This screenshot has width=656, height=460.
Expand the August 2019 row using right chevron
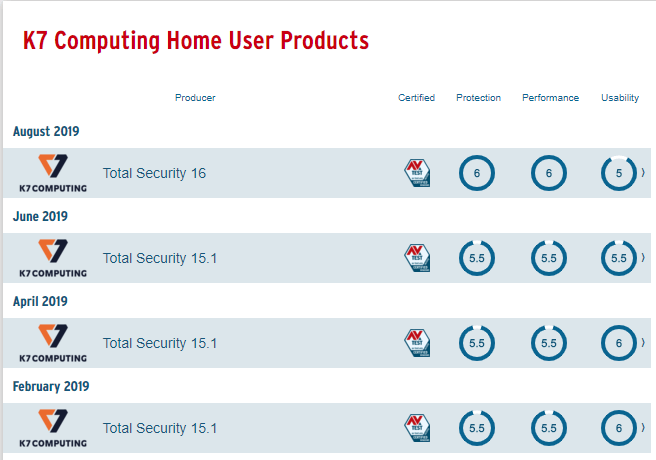pyautogui.click(x=643, y=173)
